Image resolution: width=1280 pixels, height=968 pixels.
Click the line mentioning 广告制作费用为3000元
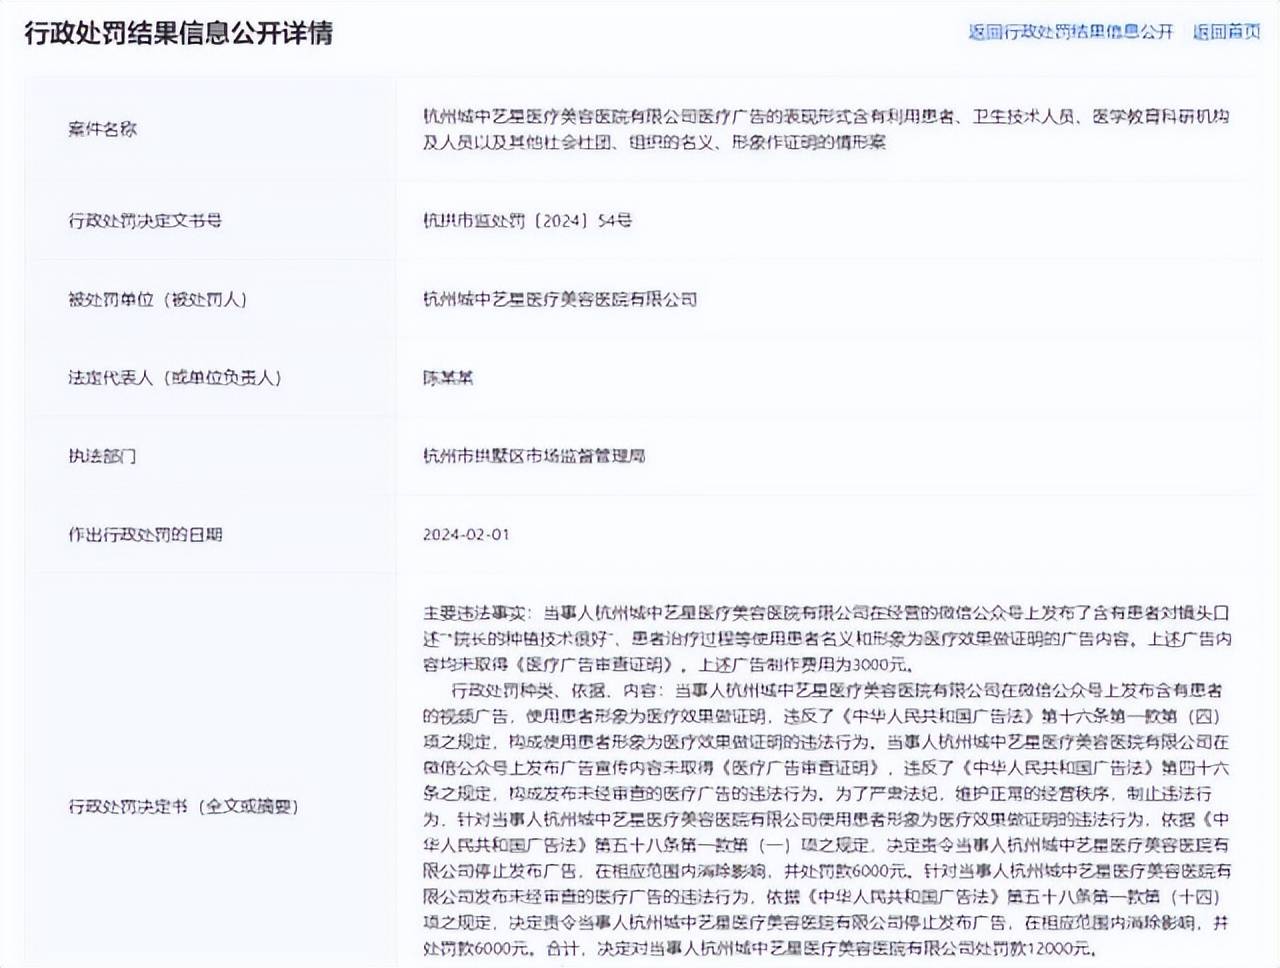[667, 664]
